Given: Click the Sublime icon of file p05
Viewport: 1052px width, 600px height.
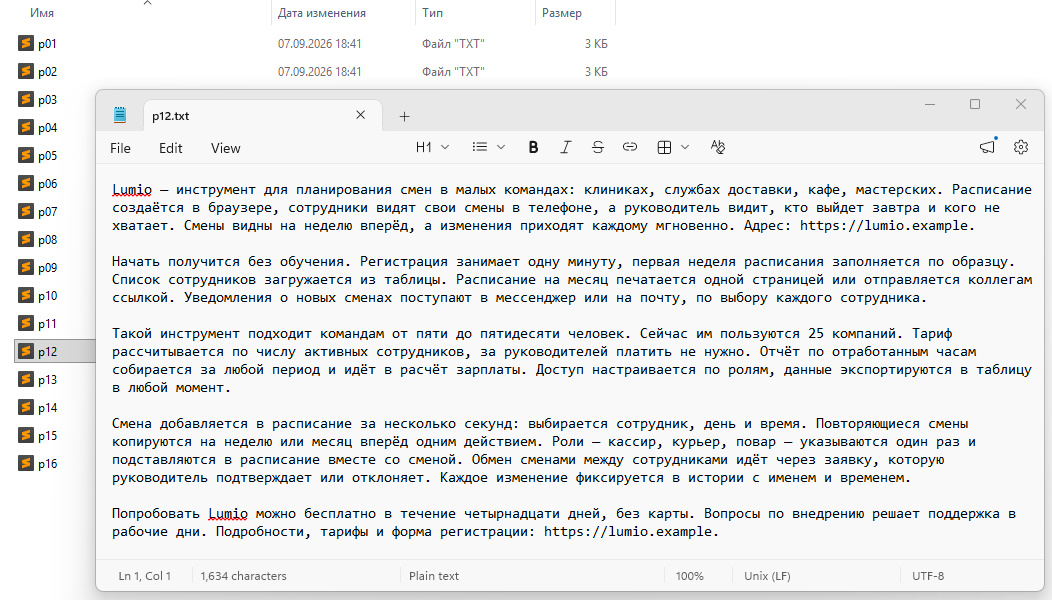Looking at the screenshot, I should coord(25,155).
